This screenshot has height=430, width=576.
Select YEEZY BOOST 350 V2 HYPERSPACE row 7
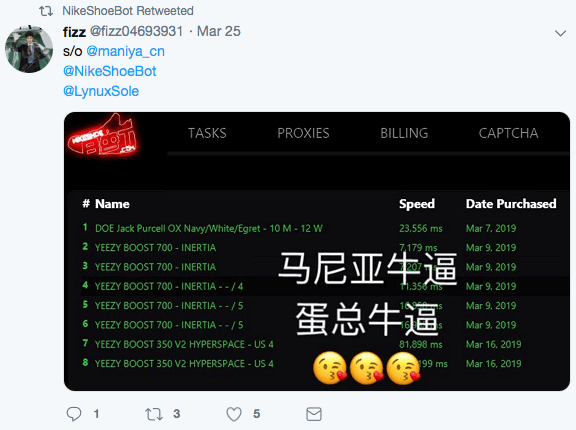click(x=320, y=344)
